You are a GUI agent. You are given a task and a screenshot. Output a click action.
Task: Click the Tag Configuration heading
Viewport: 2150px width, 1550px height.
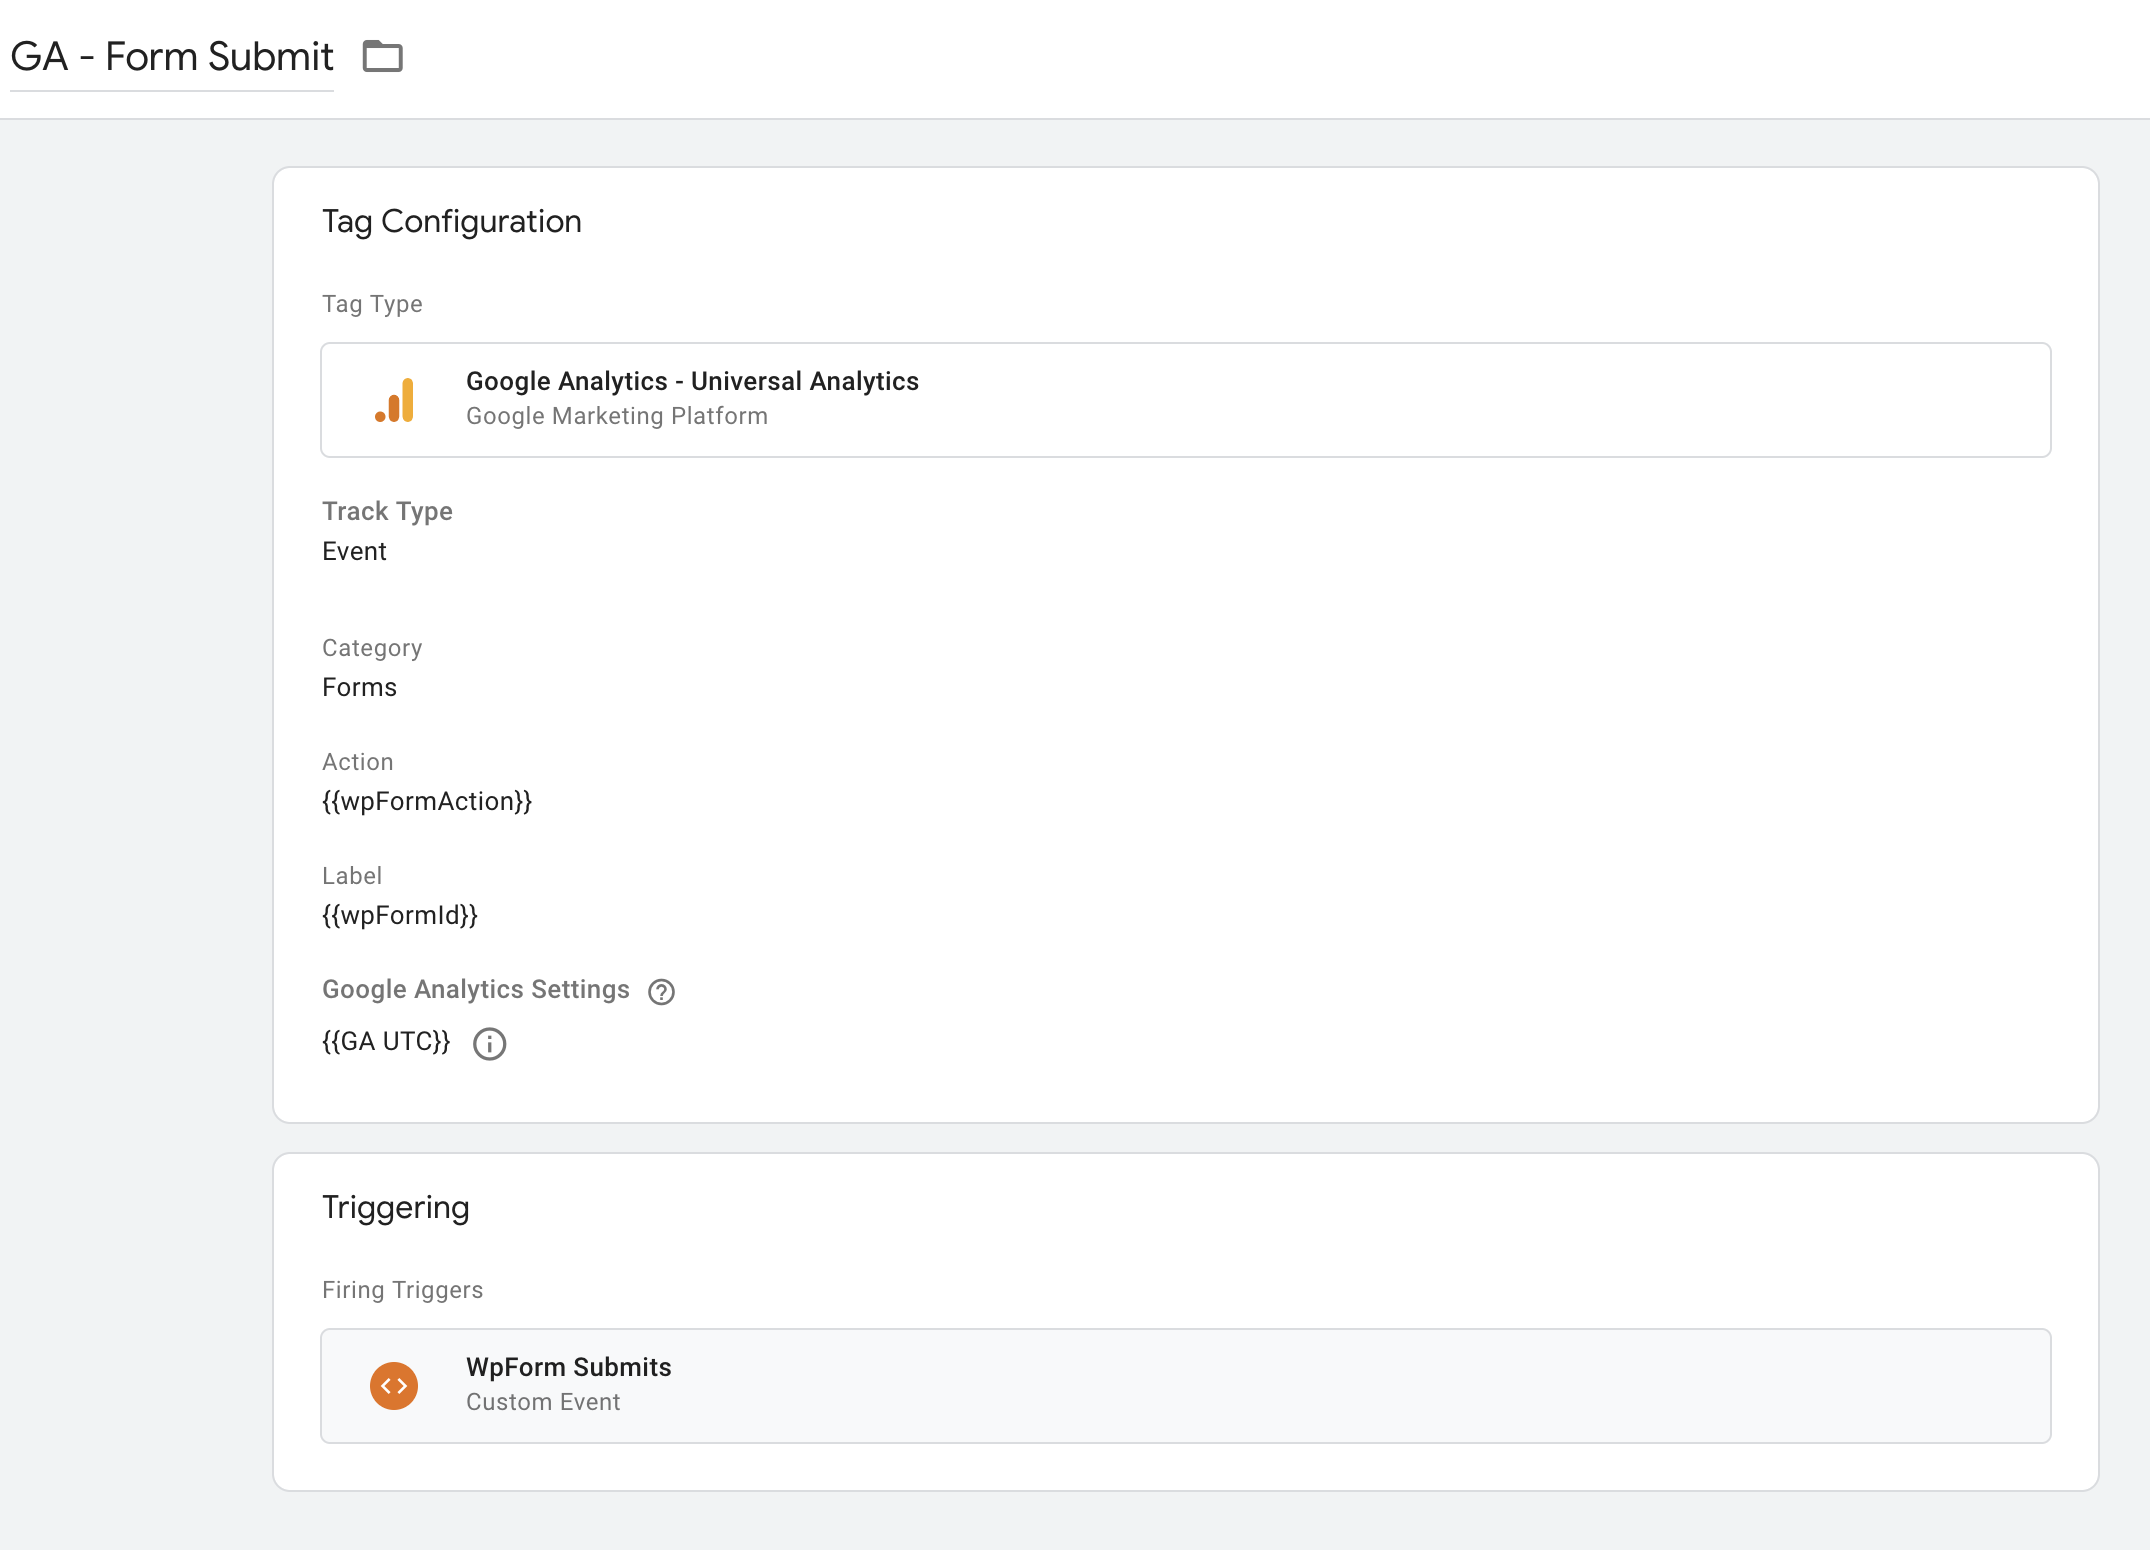[x=451, y=221]
